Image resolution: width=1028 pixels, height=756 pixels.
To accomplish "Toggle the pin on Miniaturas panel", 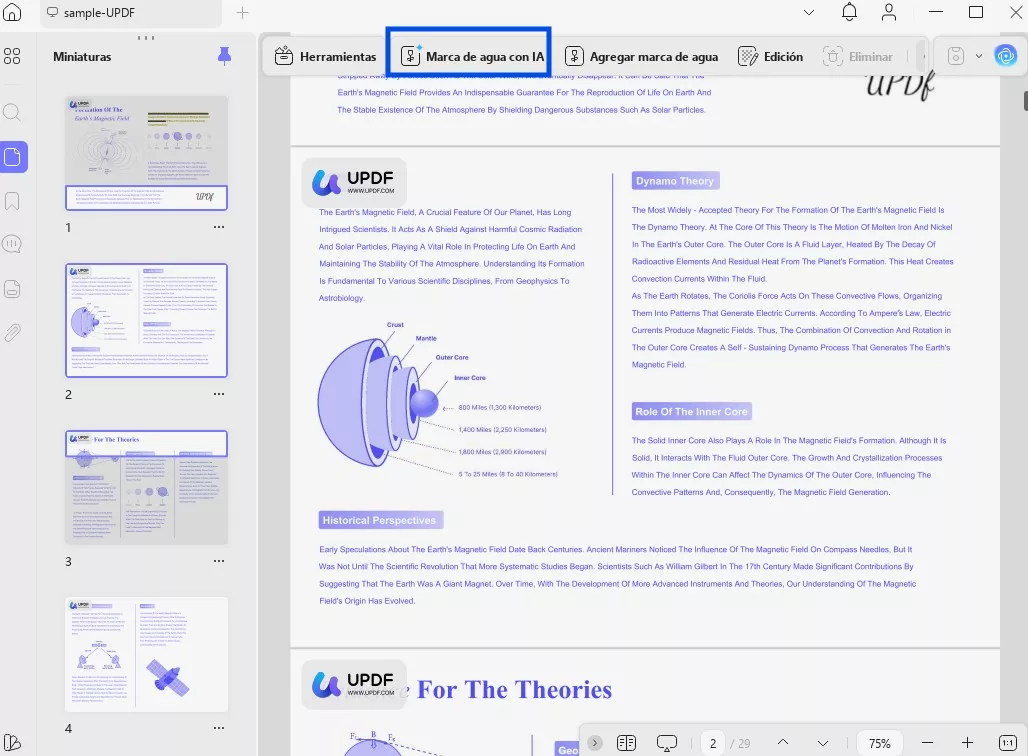I will coord(224,56).
